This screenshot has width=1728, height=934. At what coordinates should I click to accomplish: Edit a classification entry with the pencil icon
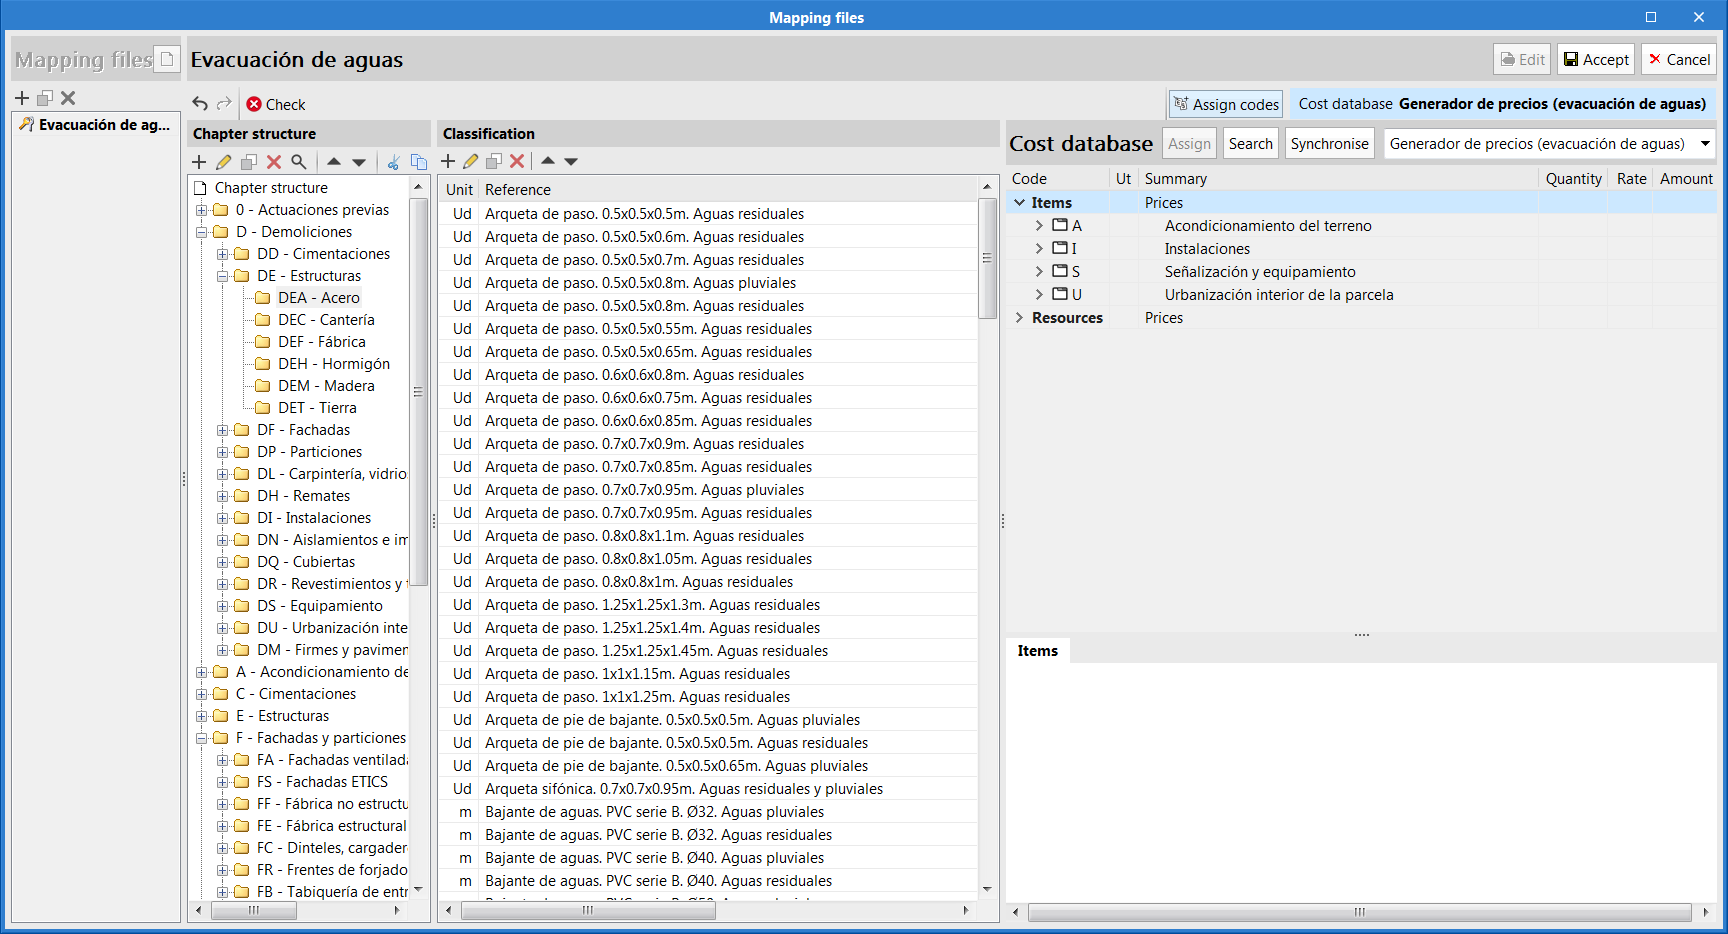[470, 161]
